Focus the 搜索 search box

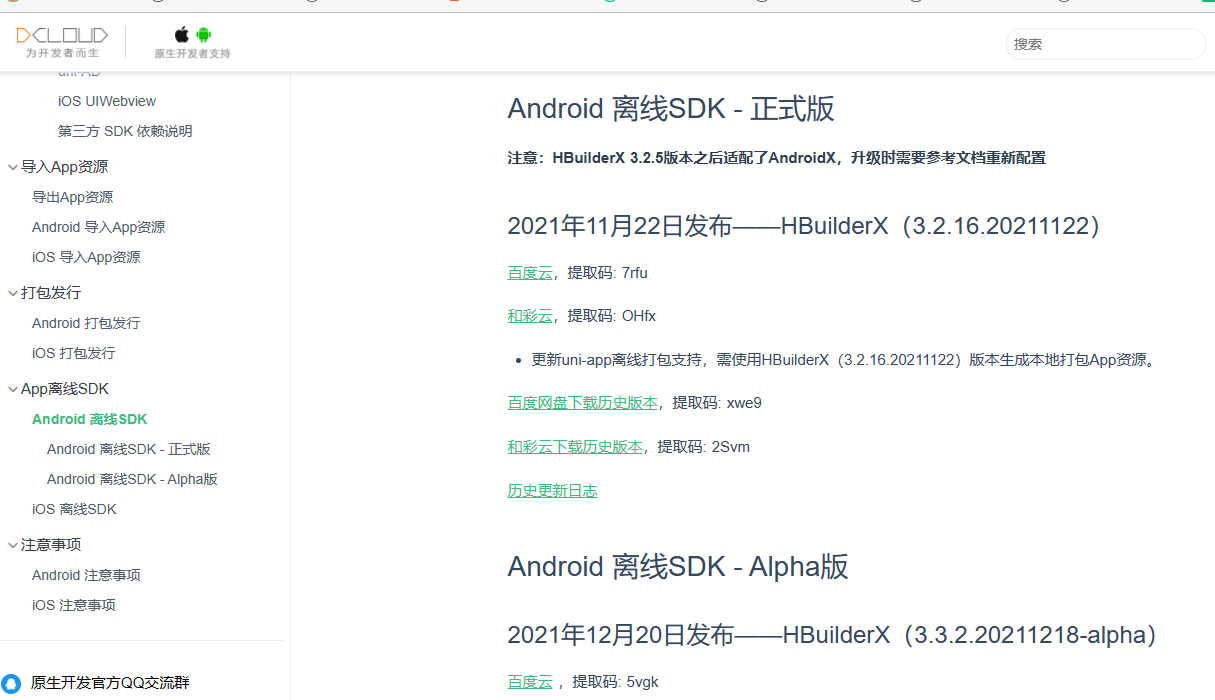(x=1104, y=44)
